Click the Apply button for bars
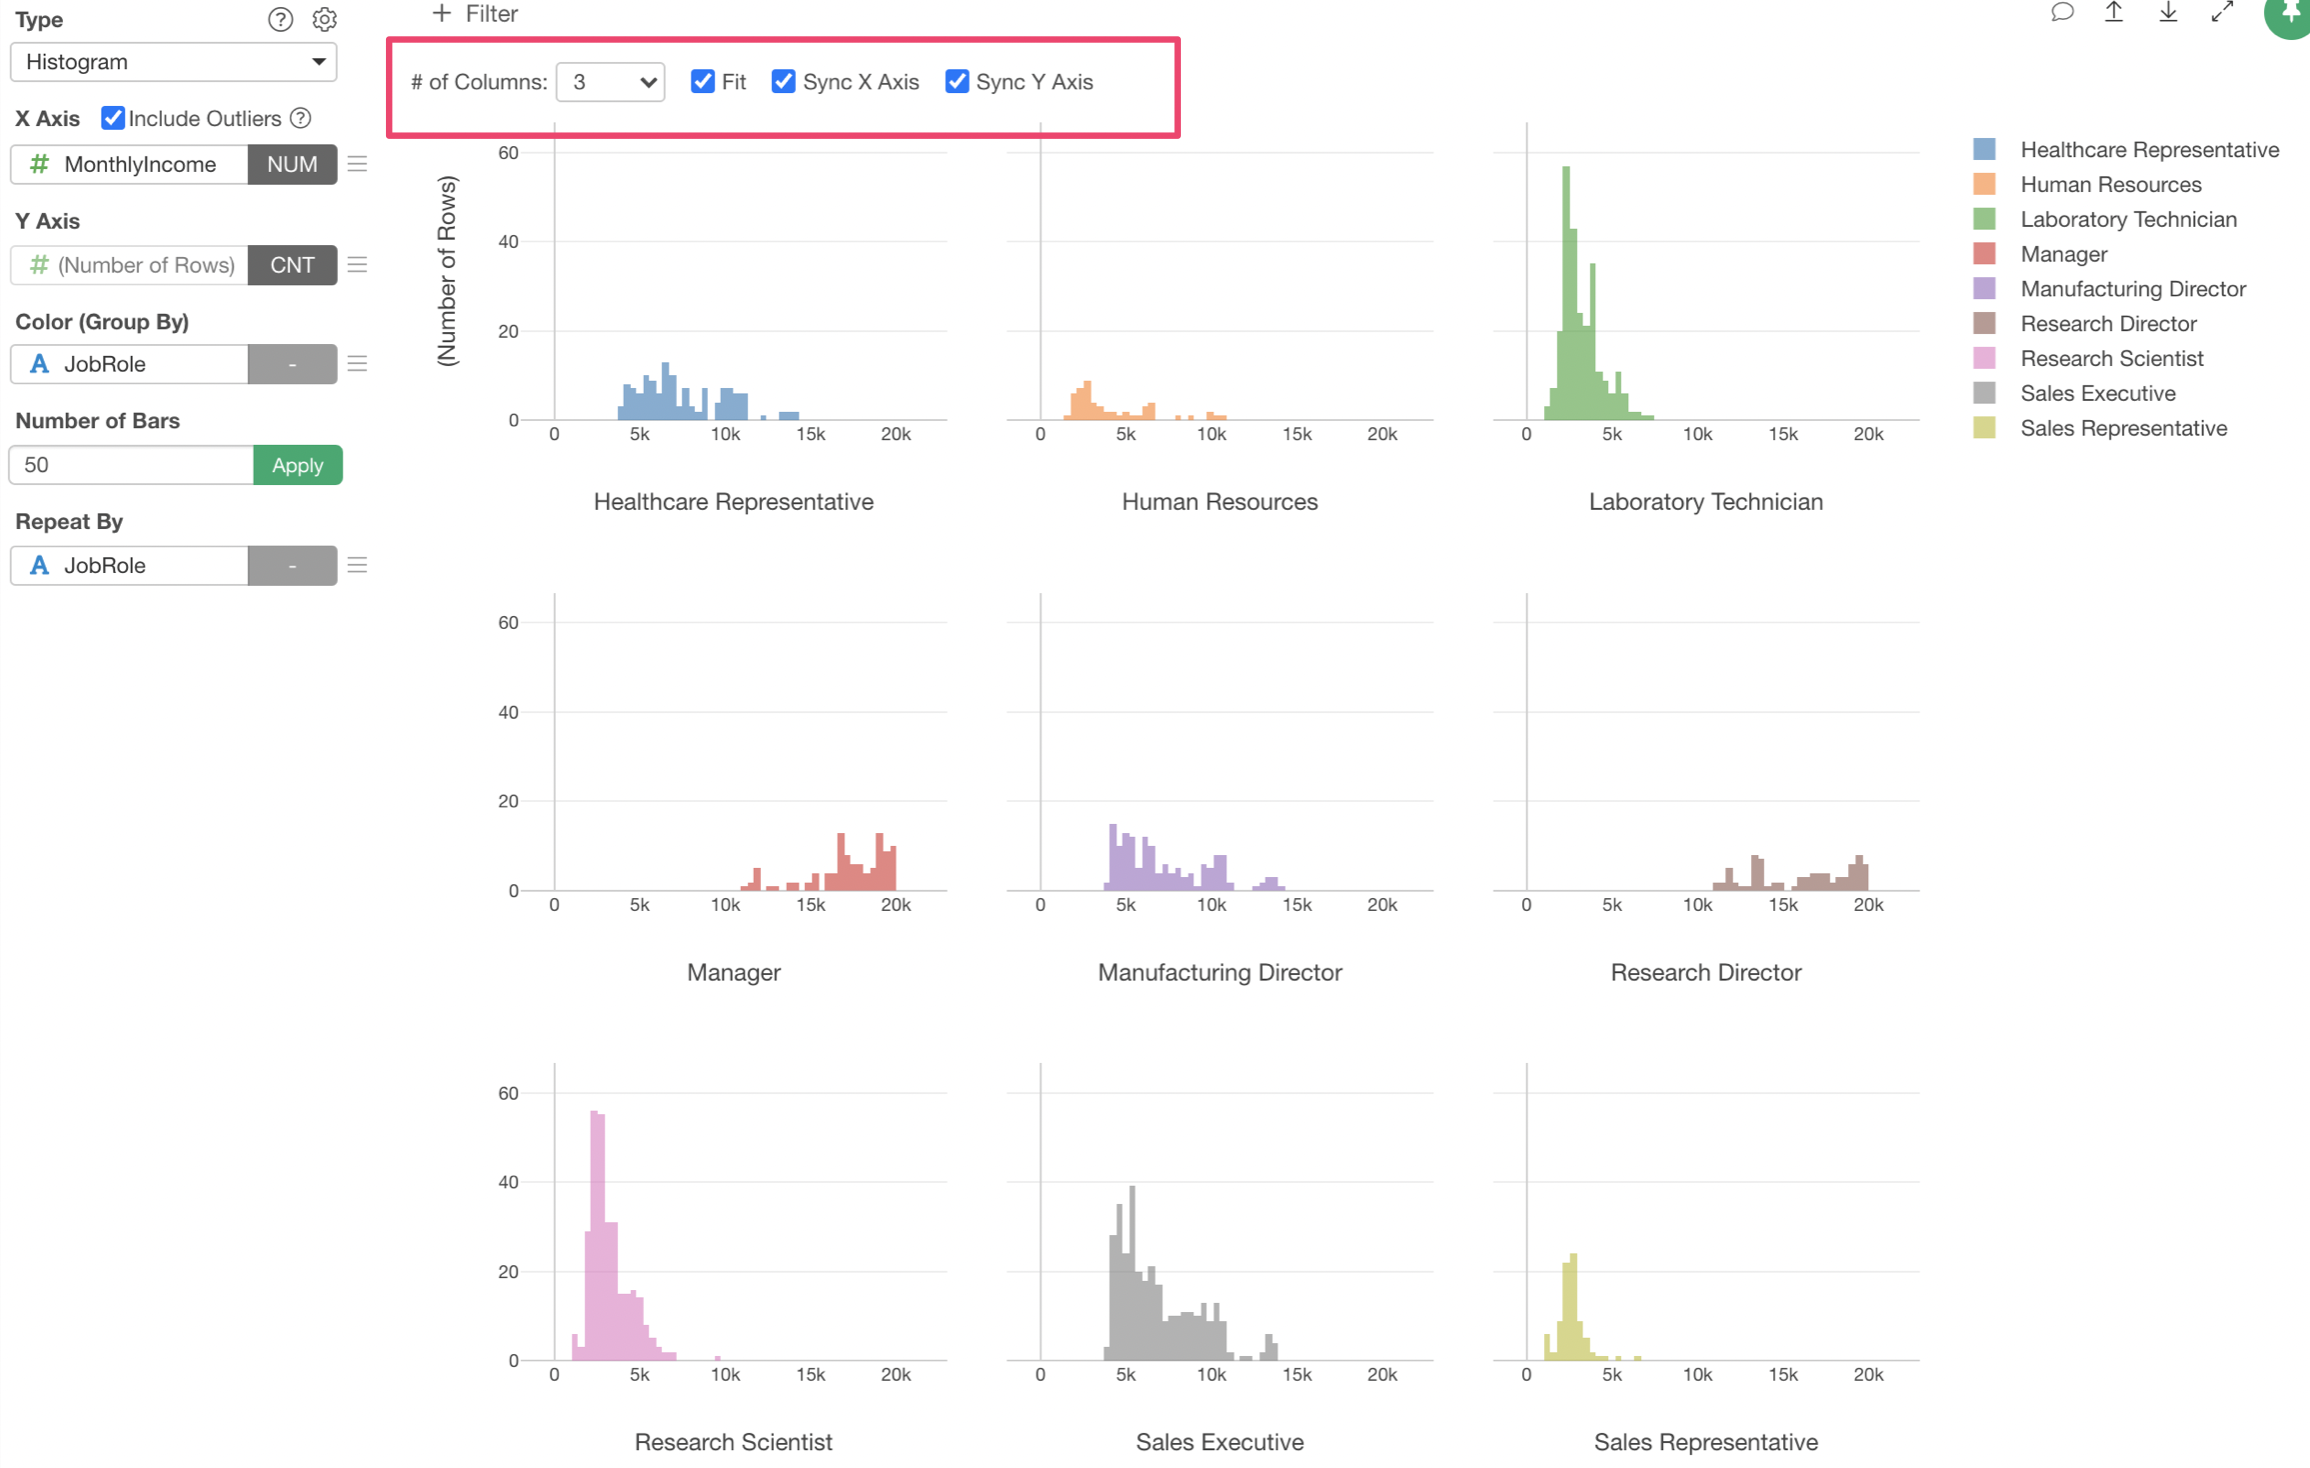This screenshot has width=2310, height=1468. point(297,466)
